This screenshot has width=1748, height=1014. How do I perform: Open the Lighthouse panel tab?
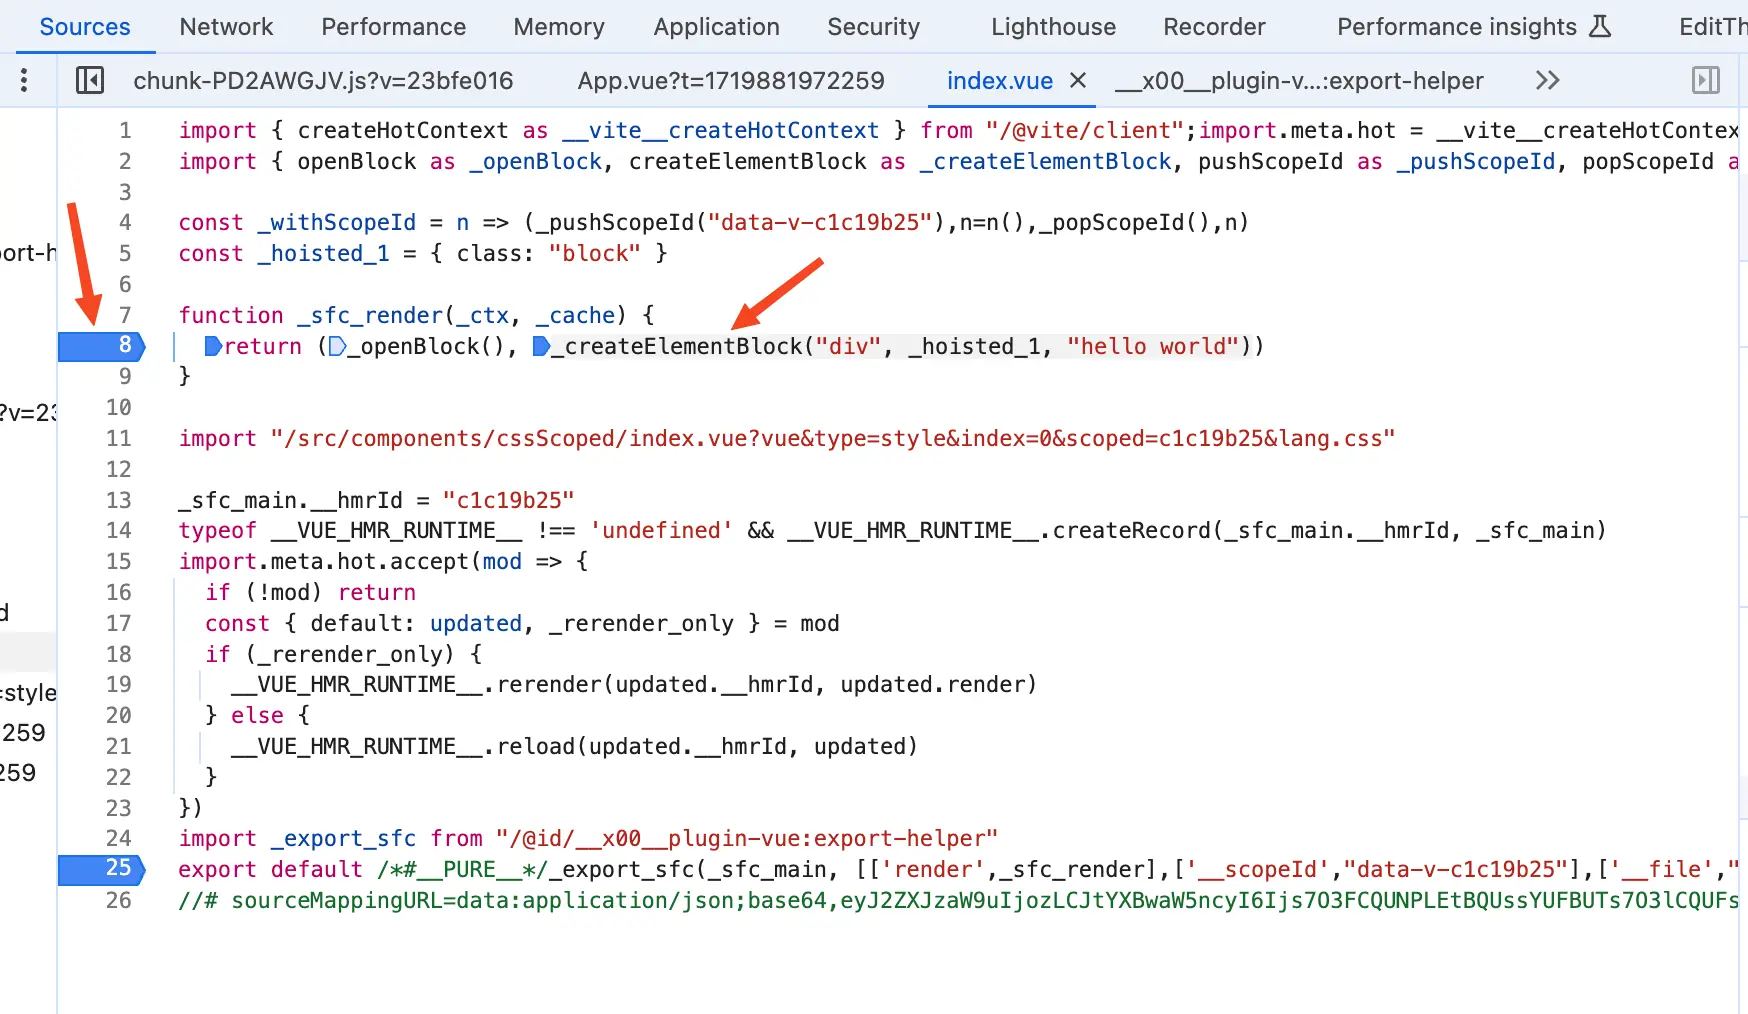(1053, 27)
